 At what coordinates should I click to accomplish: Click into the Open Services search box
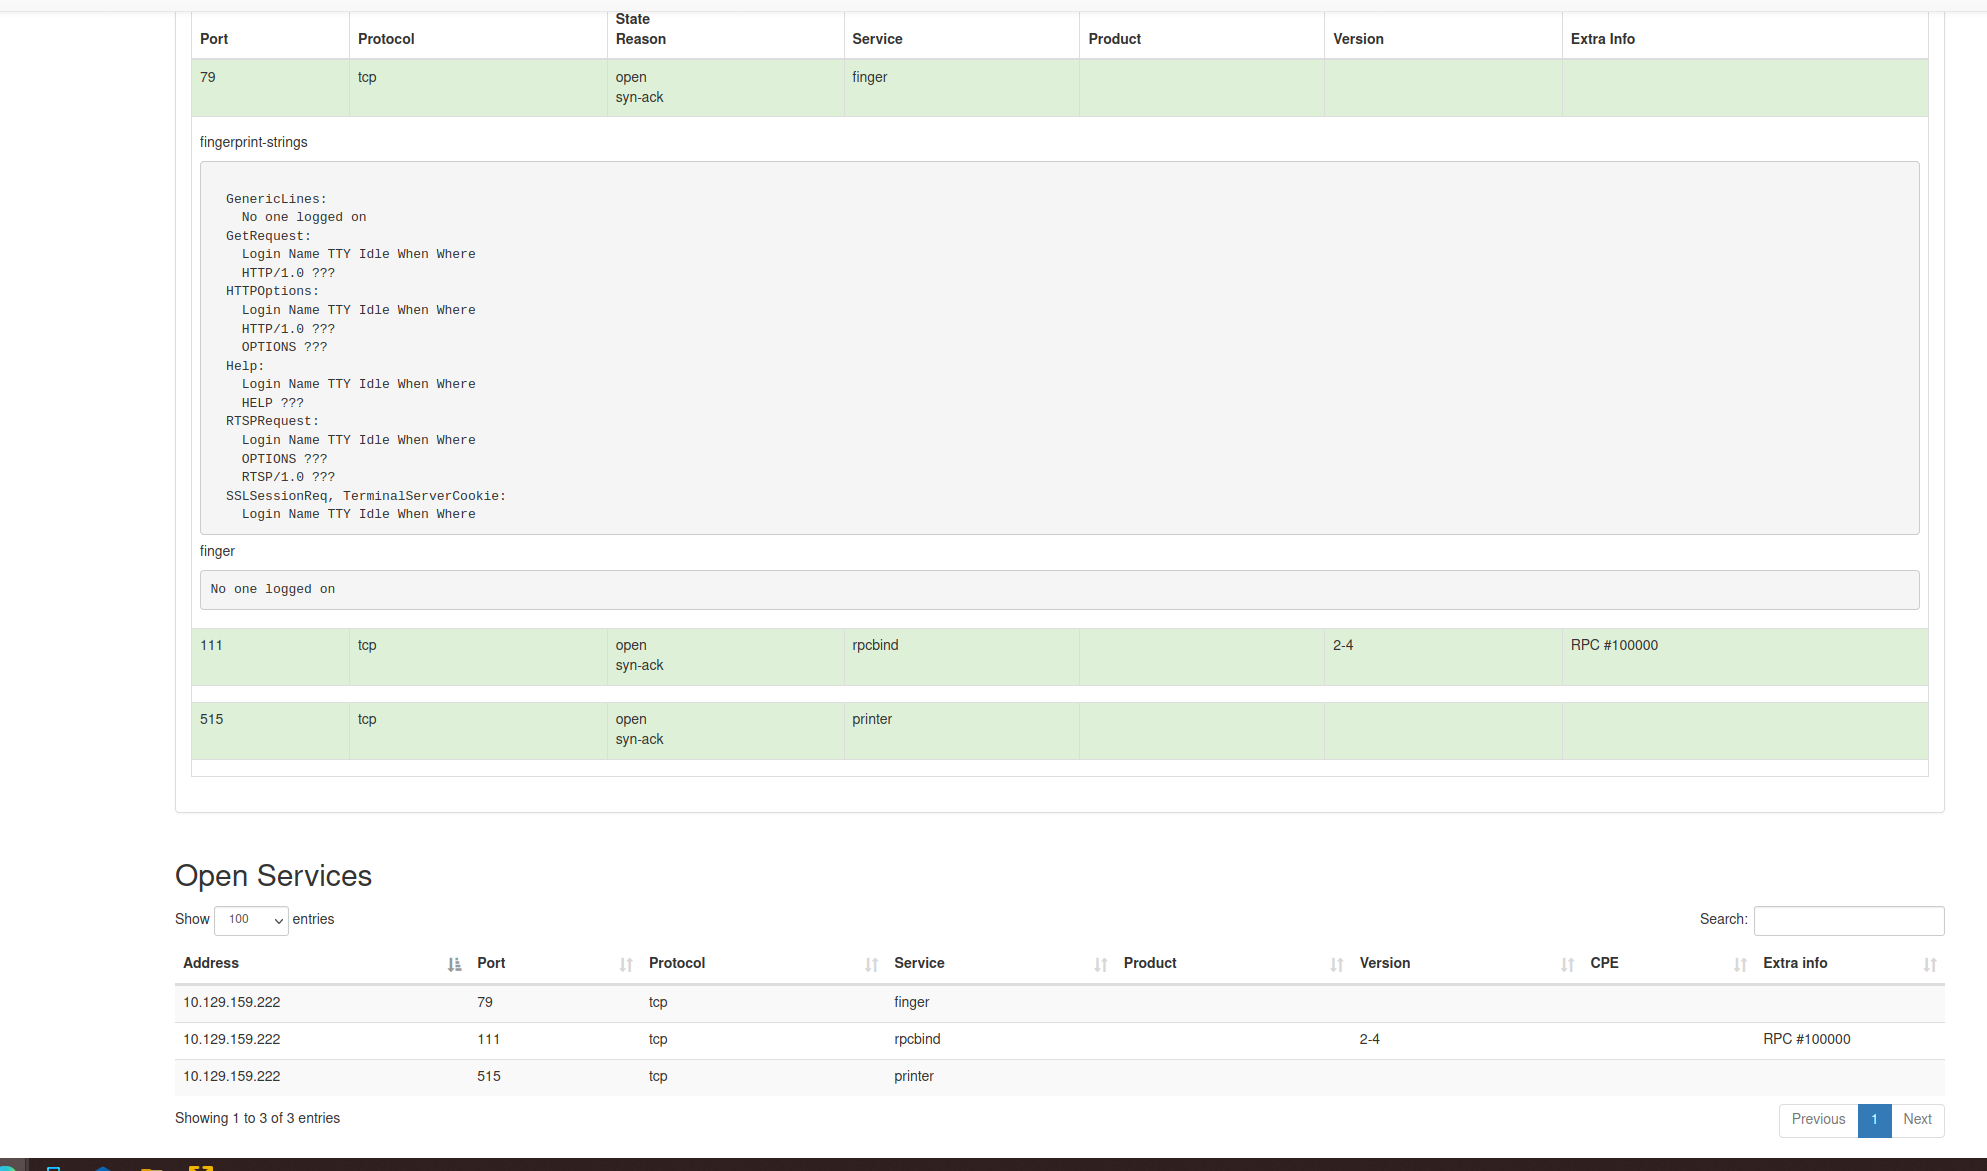coord(1848,920)
